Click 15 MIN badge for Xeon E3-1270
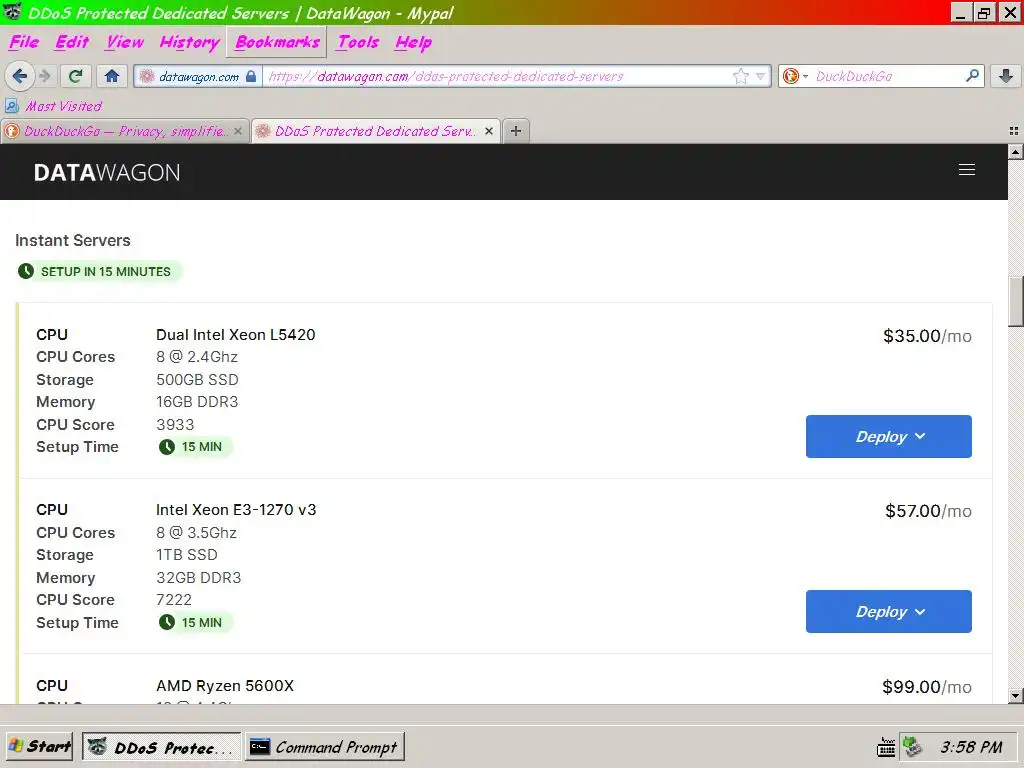This screenshot has width=1024, height=768. [x=194, y=622]
